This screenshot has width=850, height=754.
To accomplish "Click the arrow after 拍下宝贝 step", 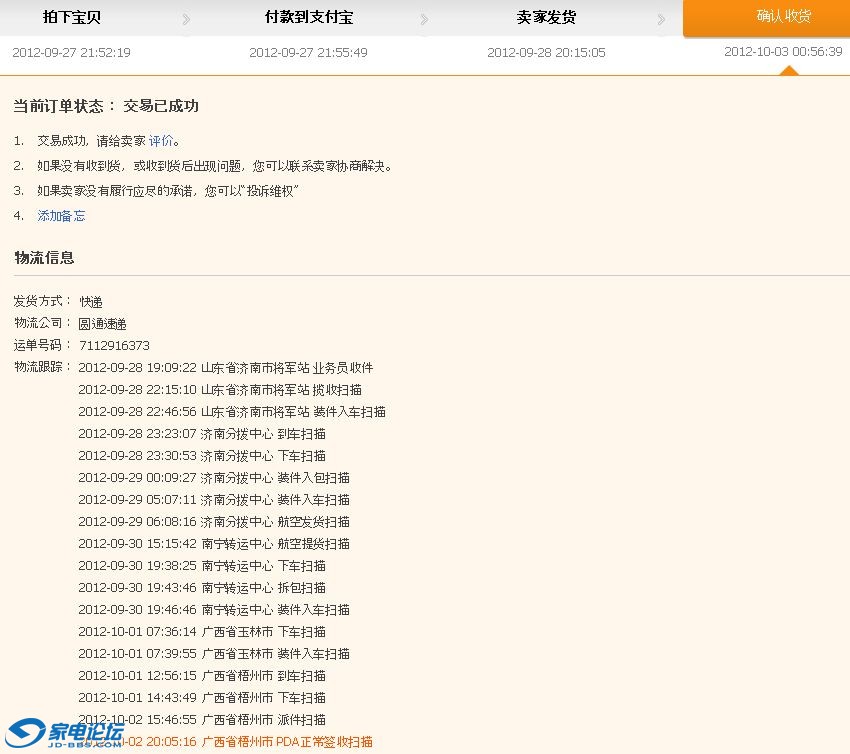I will [187, 20].
